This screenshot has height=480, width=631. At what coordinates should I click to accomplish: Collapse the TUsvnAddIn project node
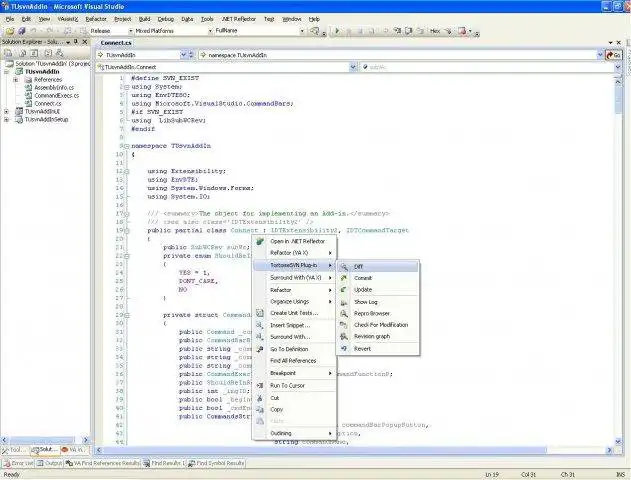(6, 72)
